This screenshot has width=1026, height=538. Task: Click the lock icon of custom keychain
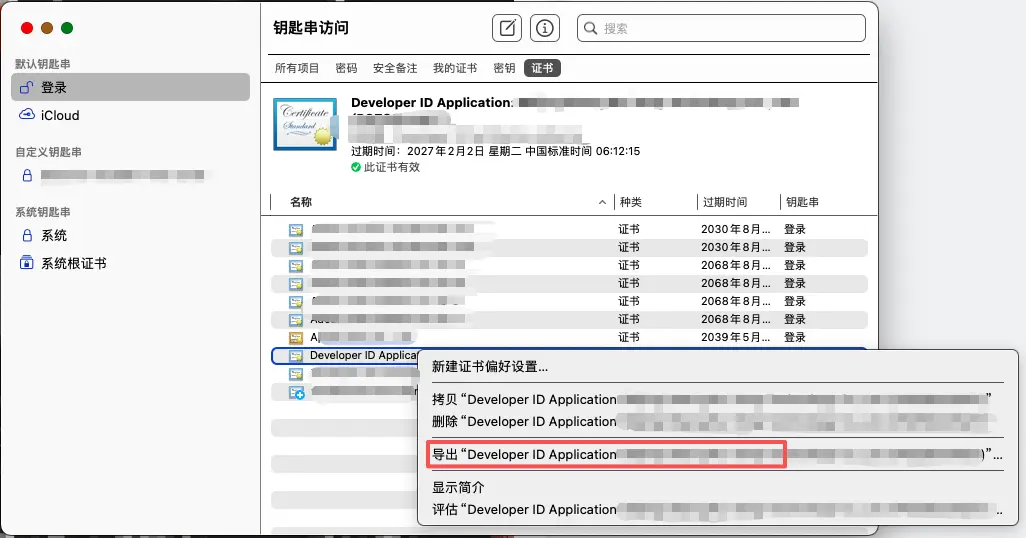coord(27,175)
